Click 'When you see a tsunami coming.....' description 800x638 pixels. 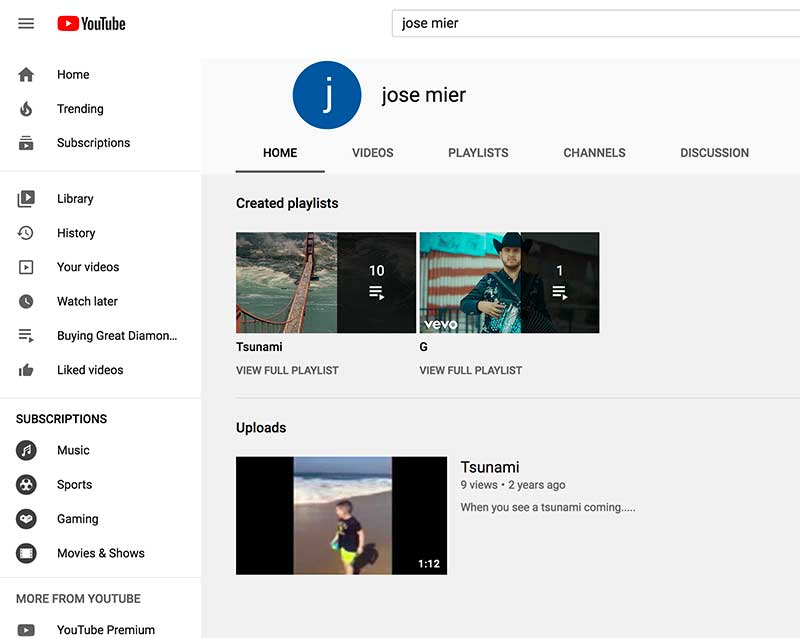(x=548, y=507)
